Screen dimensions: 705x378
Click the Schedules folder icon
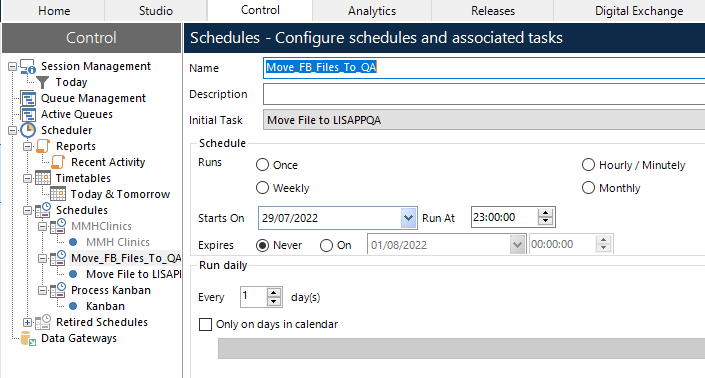[x=43, y=210]
